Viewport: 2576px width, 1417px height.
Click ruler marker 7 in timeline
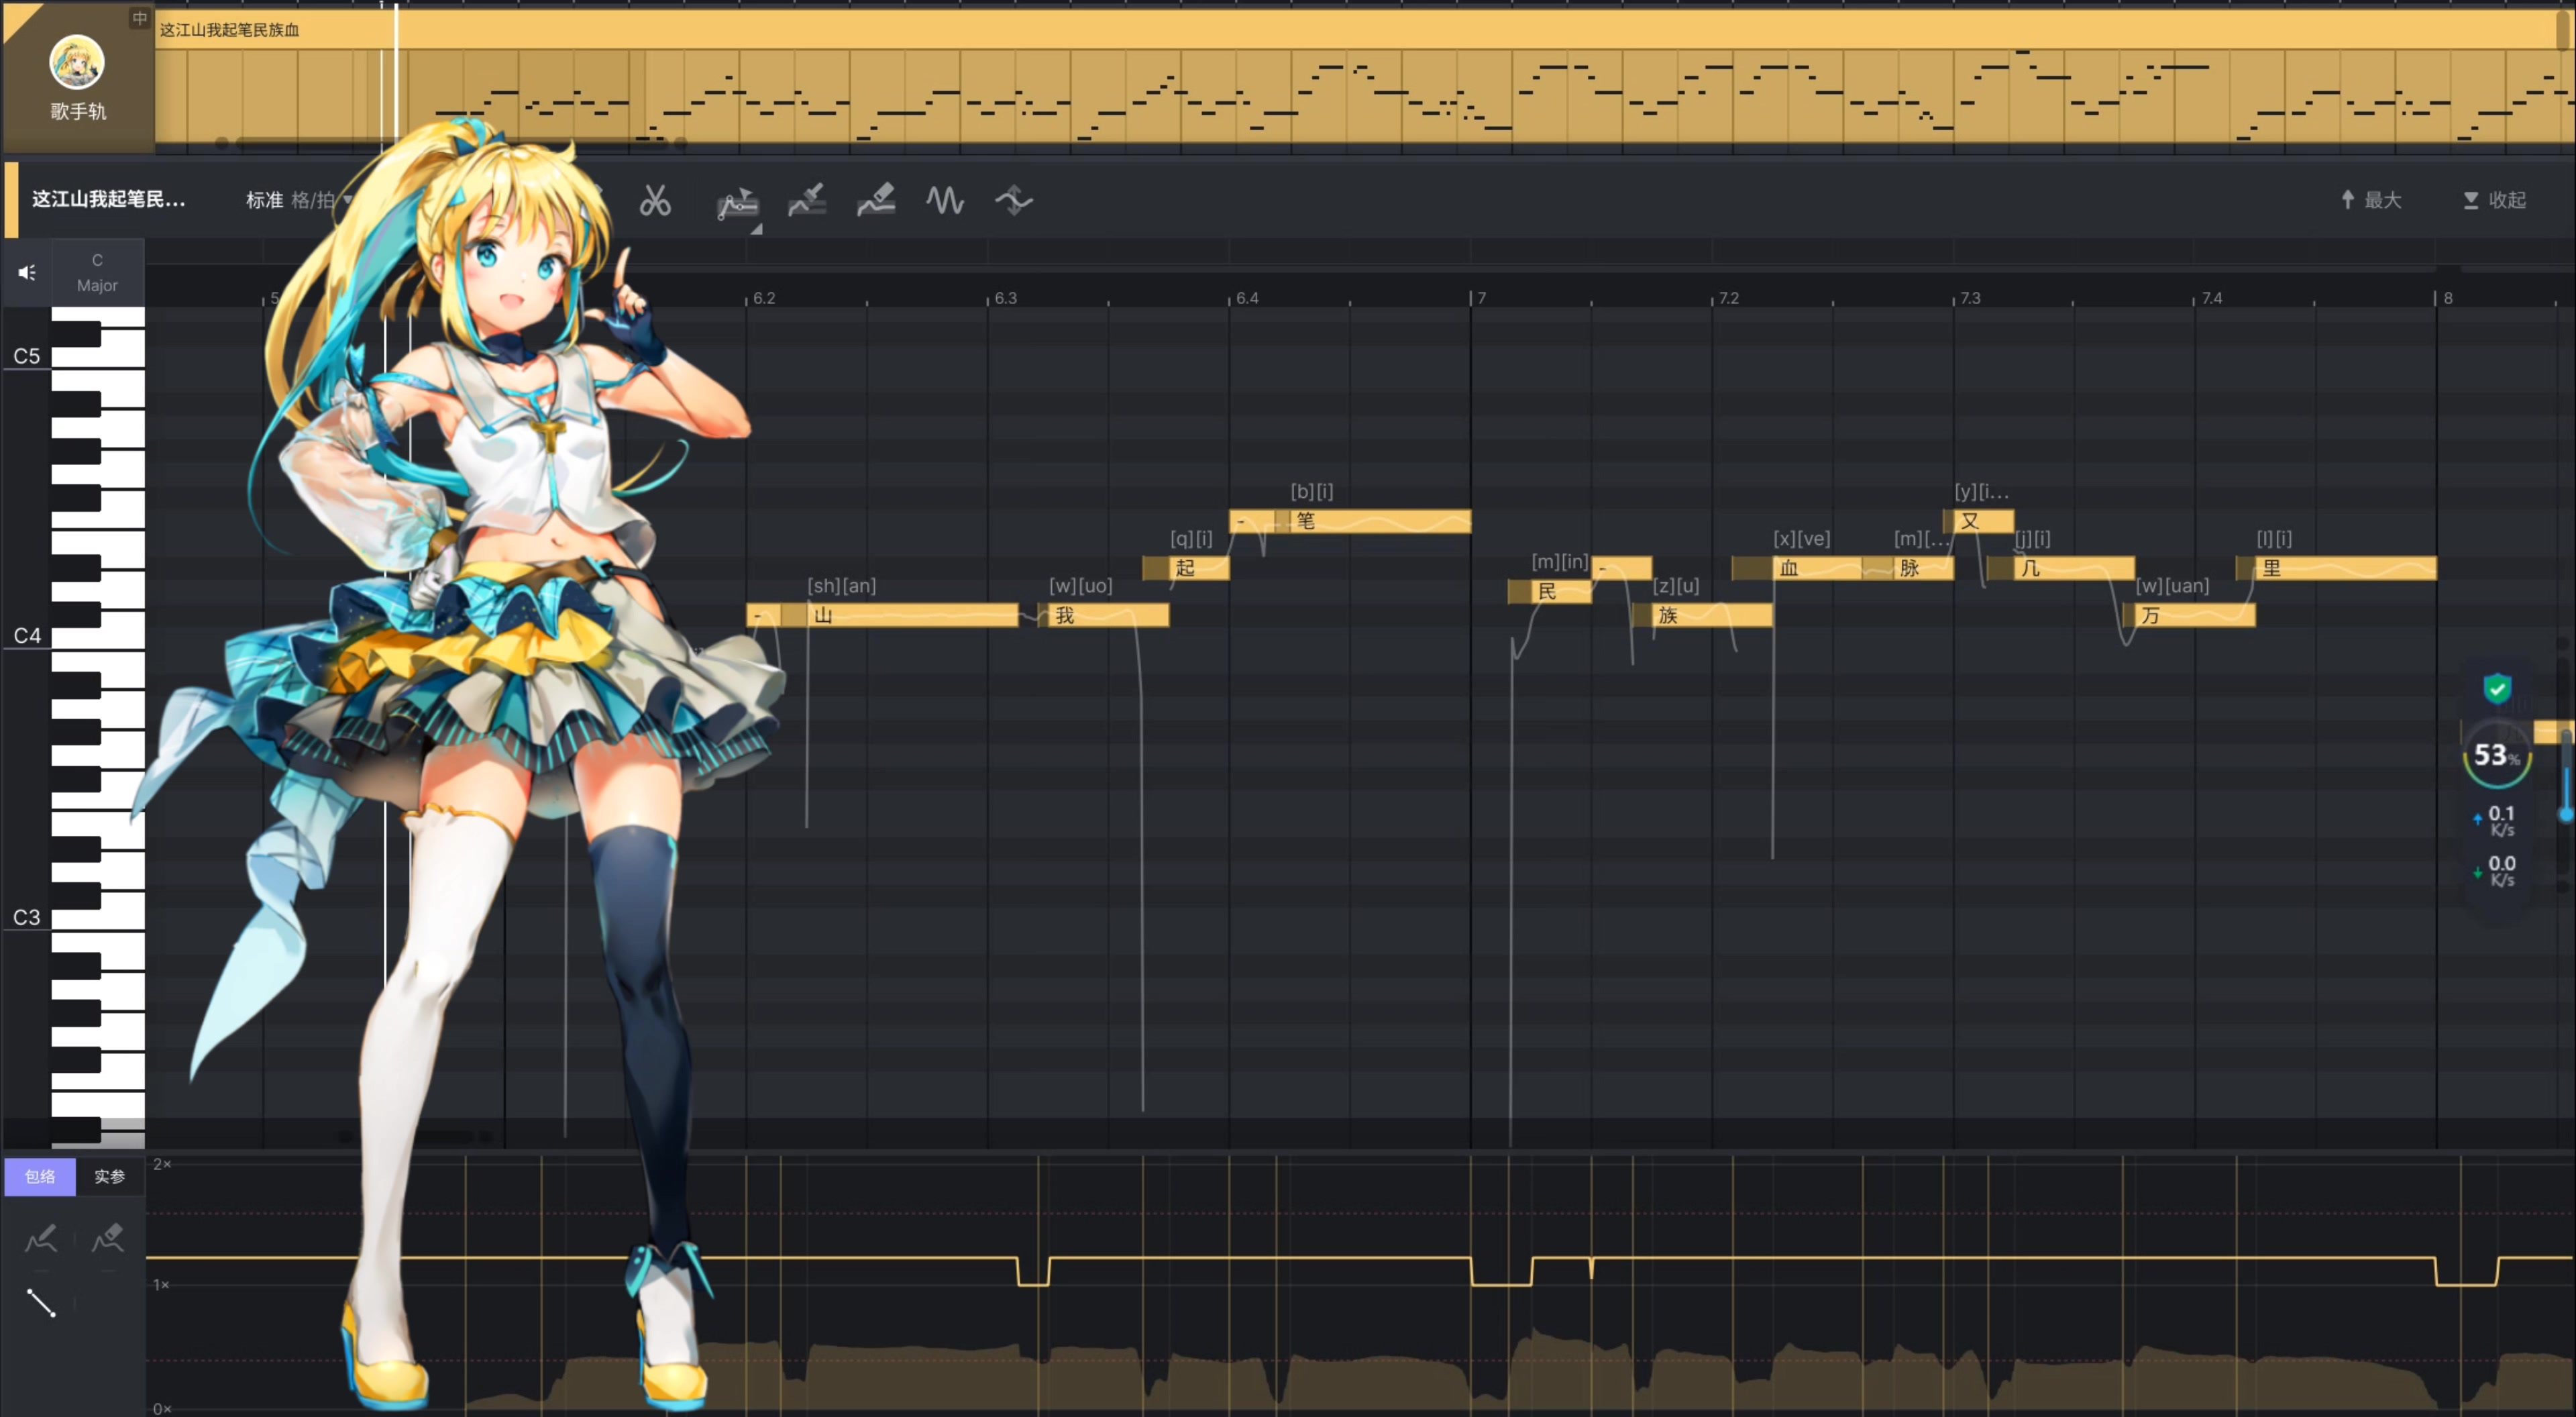click(x=1481, y=298)
